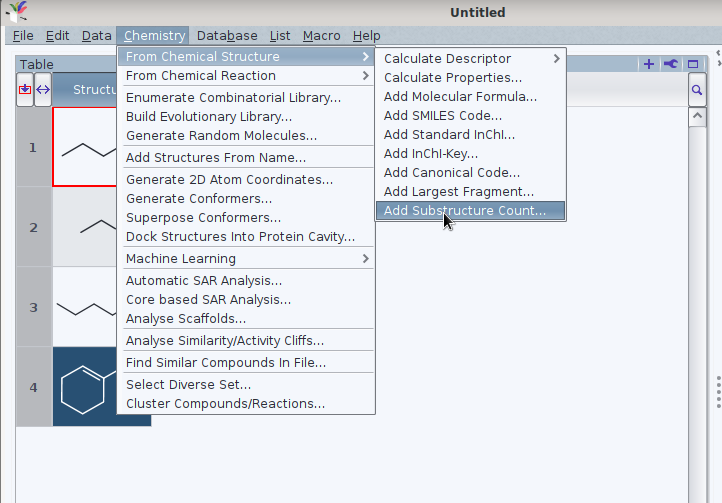
Task: Expand the Calculate Descriptor submenu
Action: [x=470, y=58]
